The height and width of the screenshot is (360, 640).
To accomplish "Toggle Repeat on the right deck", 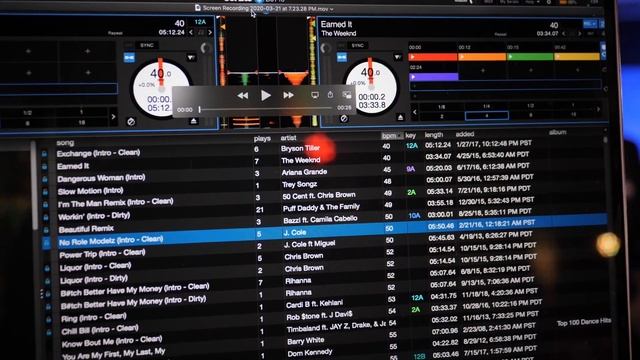I will coord(500,34).
